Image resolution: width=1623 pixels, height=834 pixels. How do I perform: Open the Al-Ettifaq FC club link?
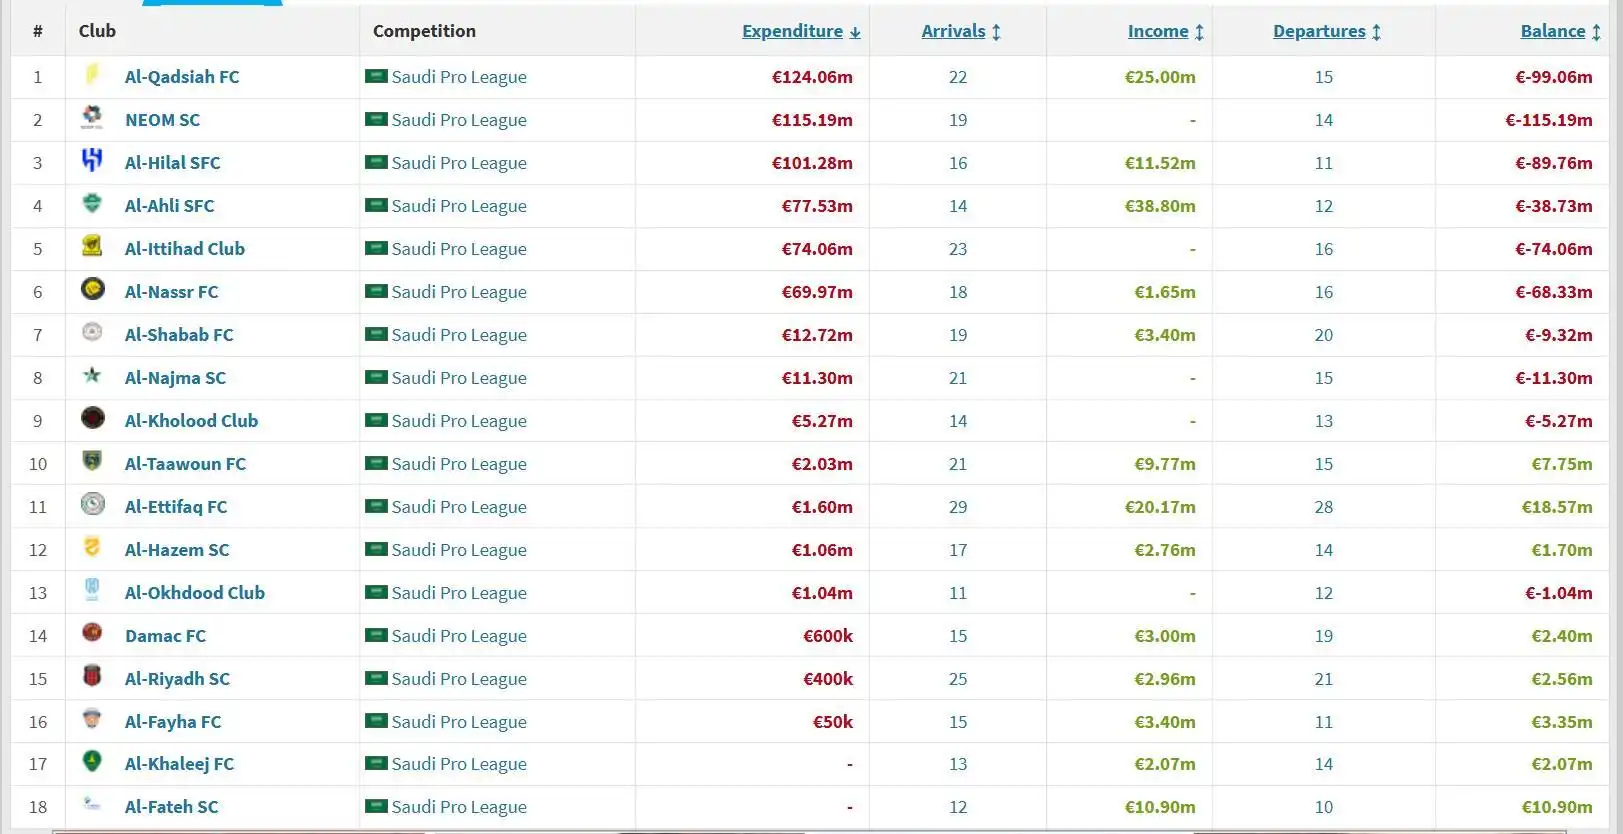click(176, 507)
